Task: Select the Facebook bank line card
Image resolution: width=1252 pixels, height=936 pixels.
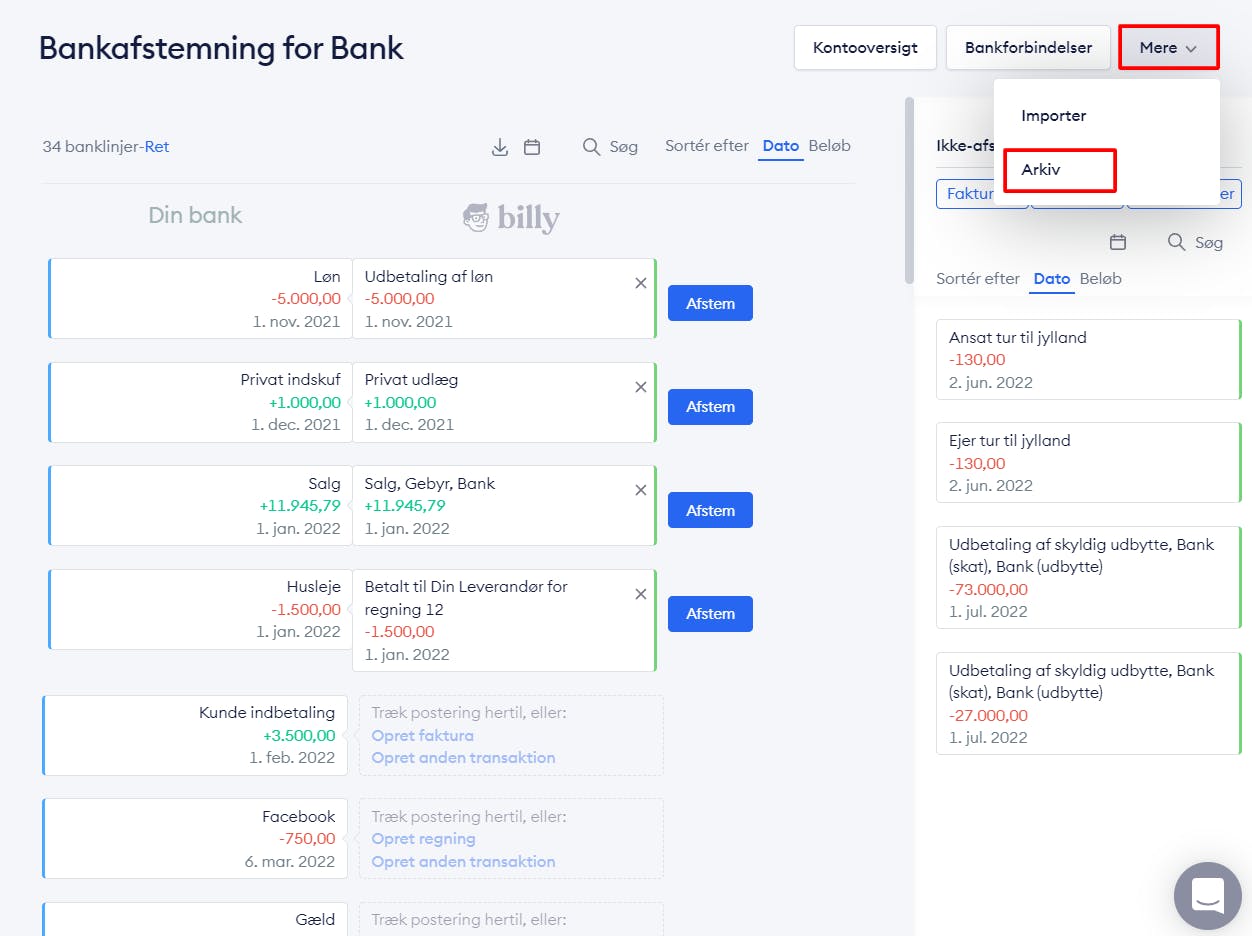Action: (195, 839)
